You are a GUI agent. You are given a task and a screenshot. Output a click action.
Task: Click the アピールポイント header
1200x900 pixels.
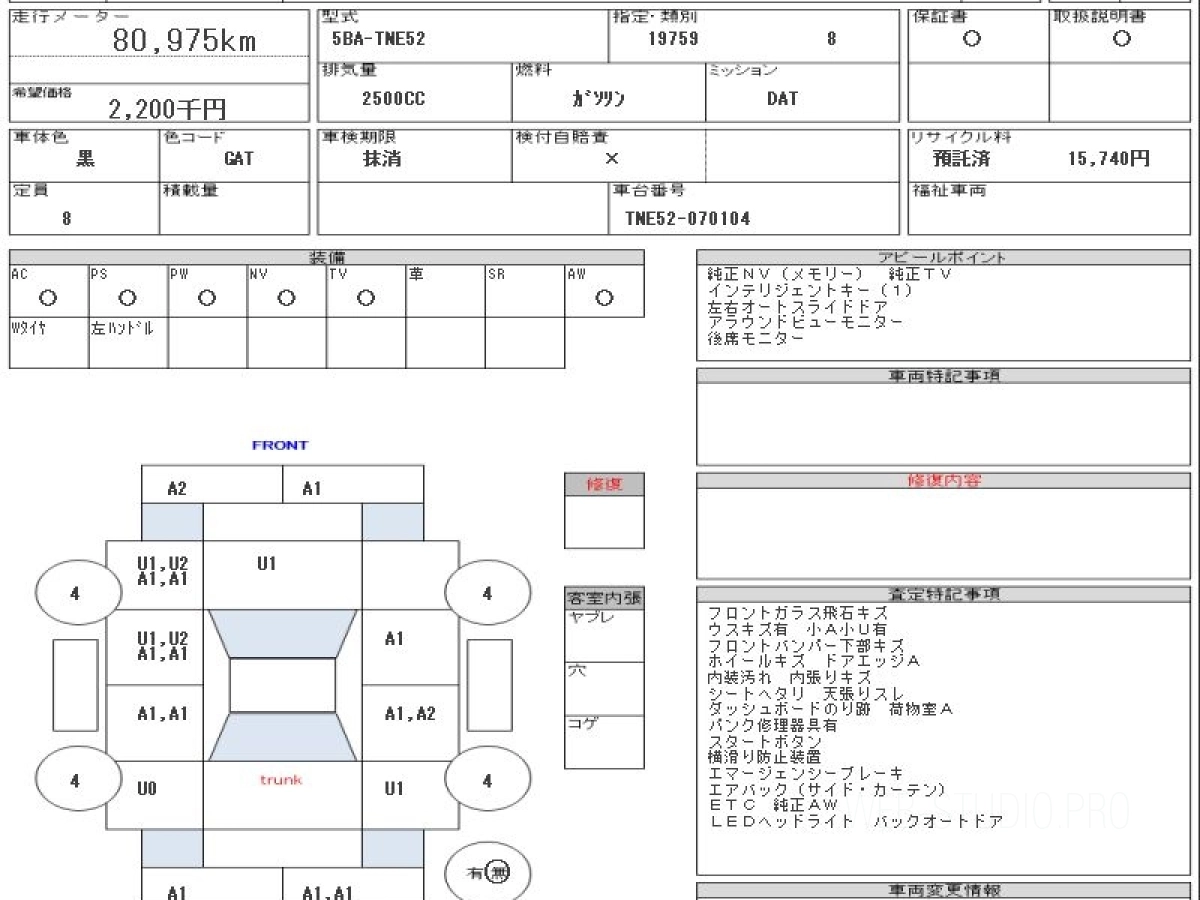[943, 257]
